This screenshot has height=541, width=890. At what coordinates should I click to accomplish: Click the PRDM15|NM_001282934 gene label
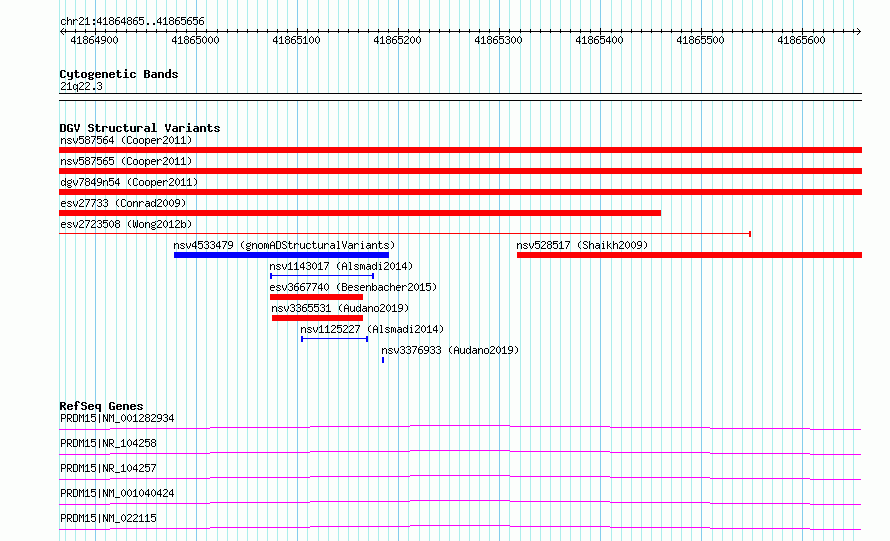point(117,418)
